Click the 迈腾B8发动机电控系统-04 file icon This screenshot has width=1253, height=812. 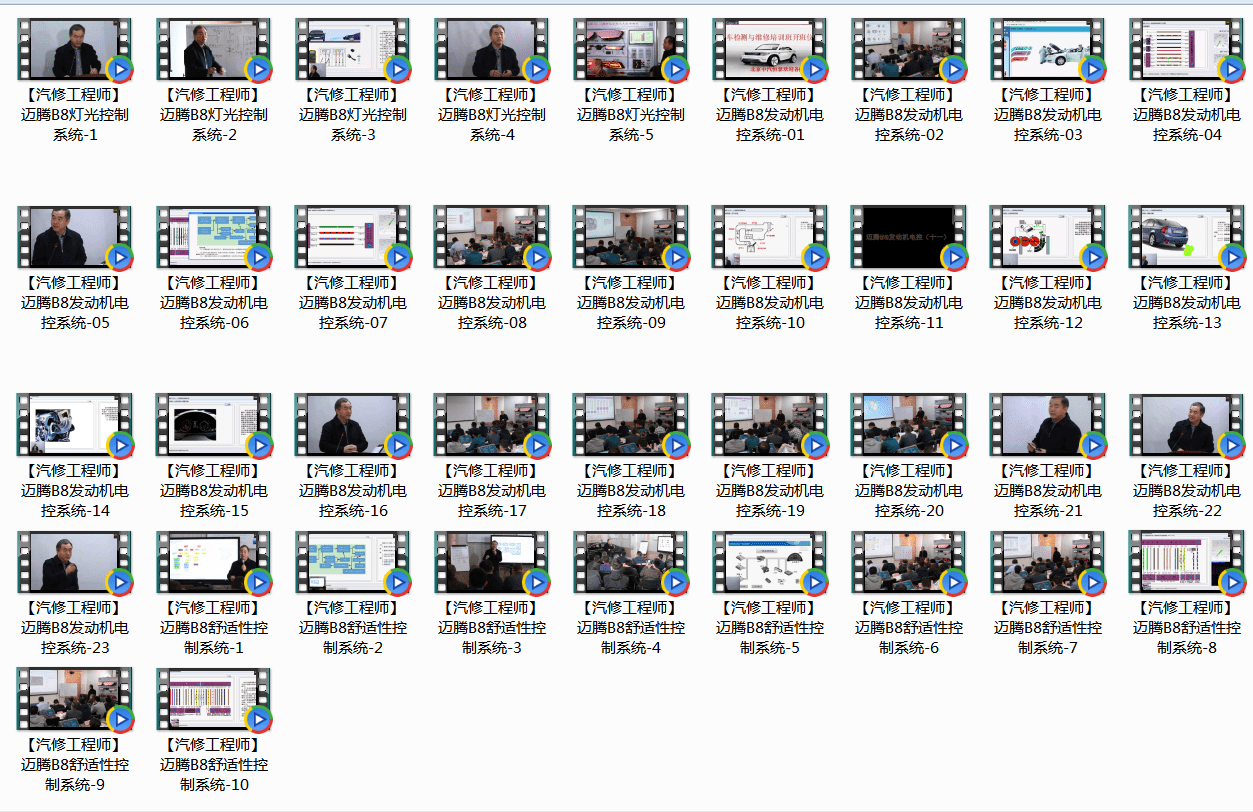(x=1186, y=49)
